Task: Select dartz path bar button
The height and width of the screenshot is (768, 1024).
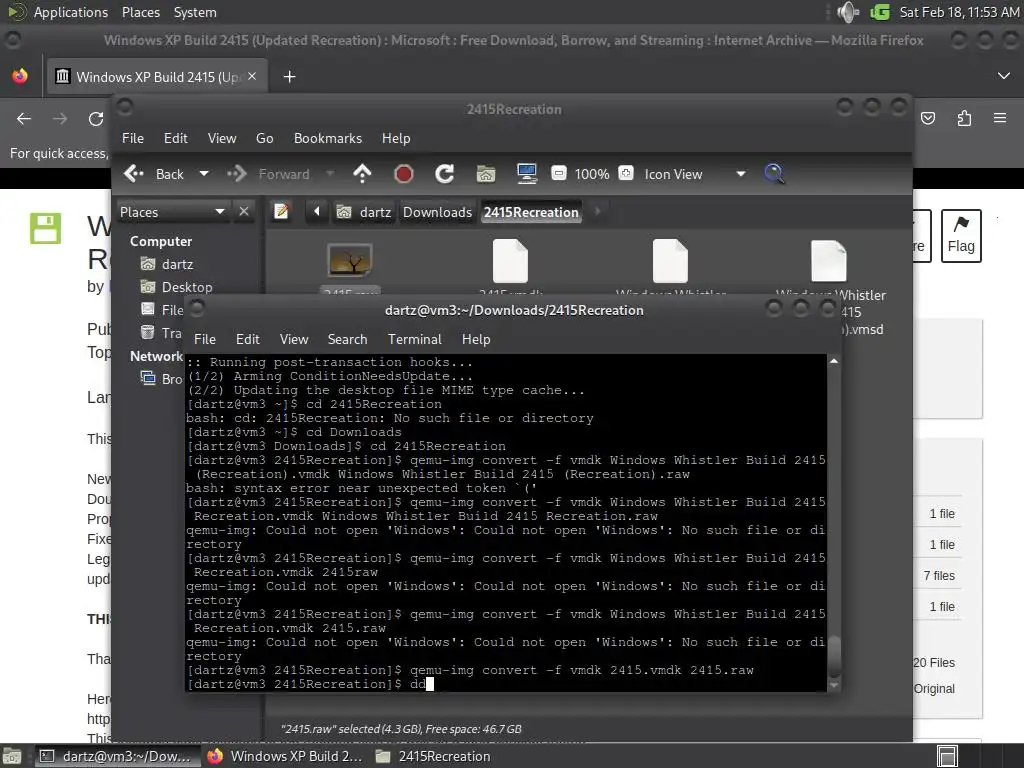Action: click(x=364, y=212)
